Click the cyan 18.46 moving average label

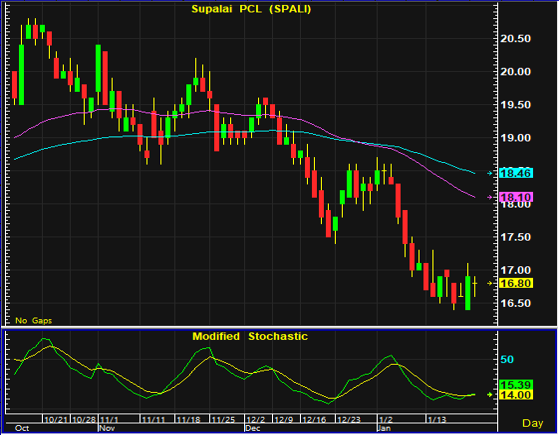[x=516, y=173]
